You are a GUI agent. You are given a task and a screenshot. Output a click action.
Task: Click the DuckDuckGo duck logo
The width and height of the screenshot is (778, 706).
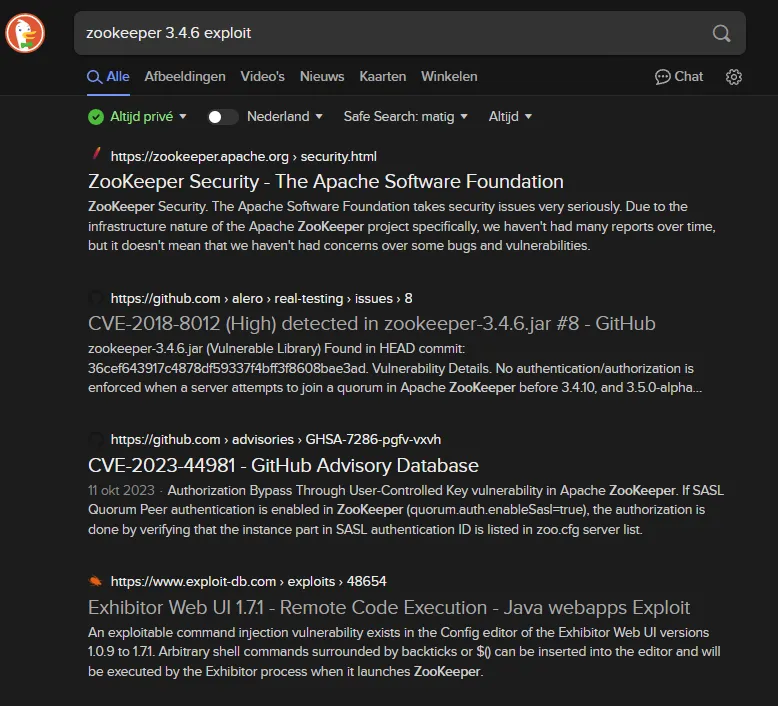[x=25, y=33]
